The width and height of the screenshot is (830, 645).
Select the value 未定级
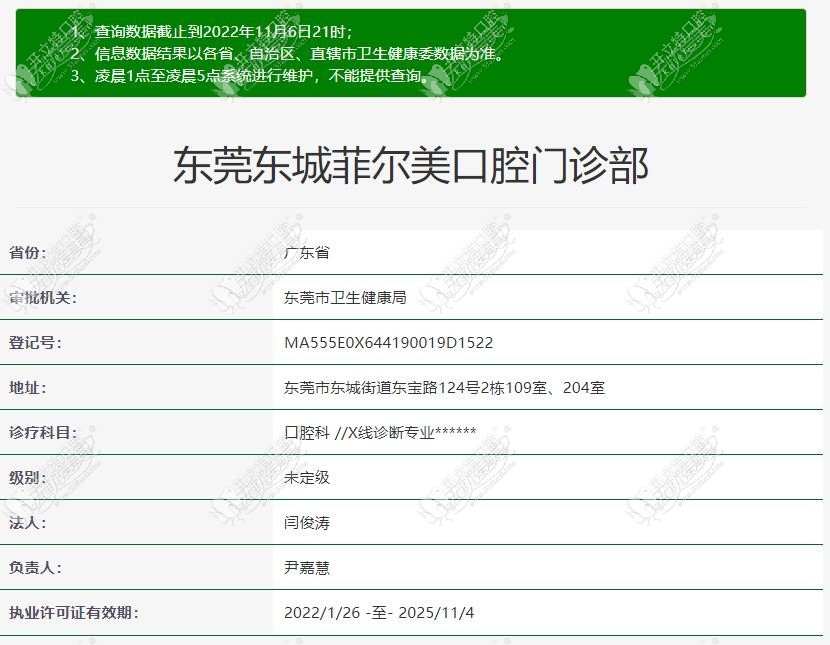(x=306, y=477)
